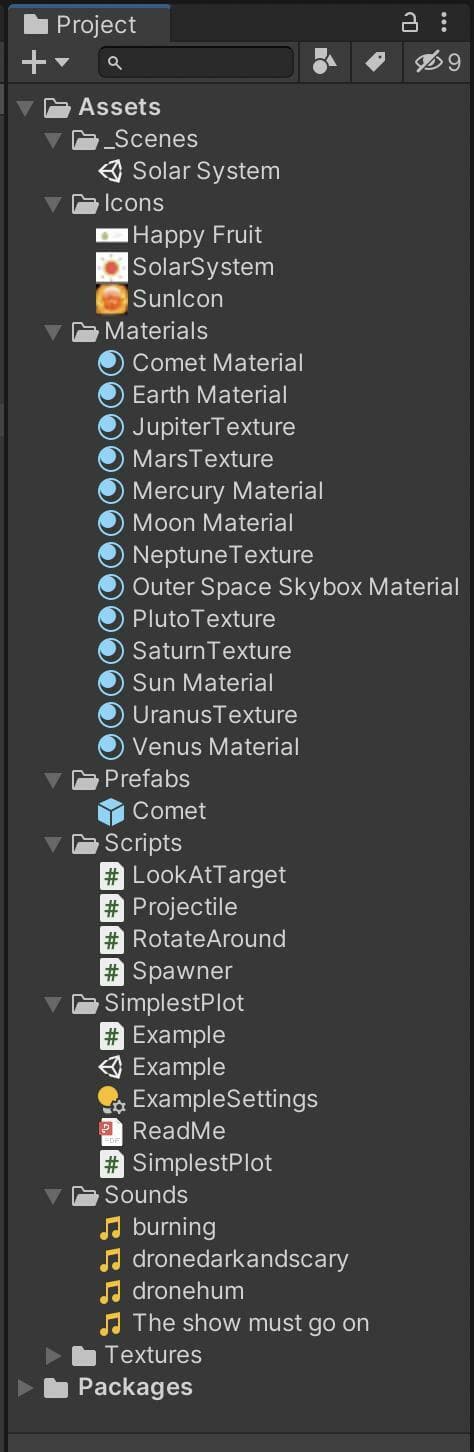
Task: Click the Search by Label tag icon
Action: pyautogui.click(x=376, y=62)
